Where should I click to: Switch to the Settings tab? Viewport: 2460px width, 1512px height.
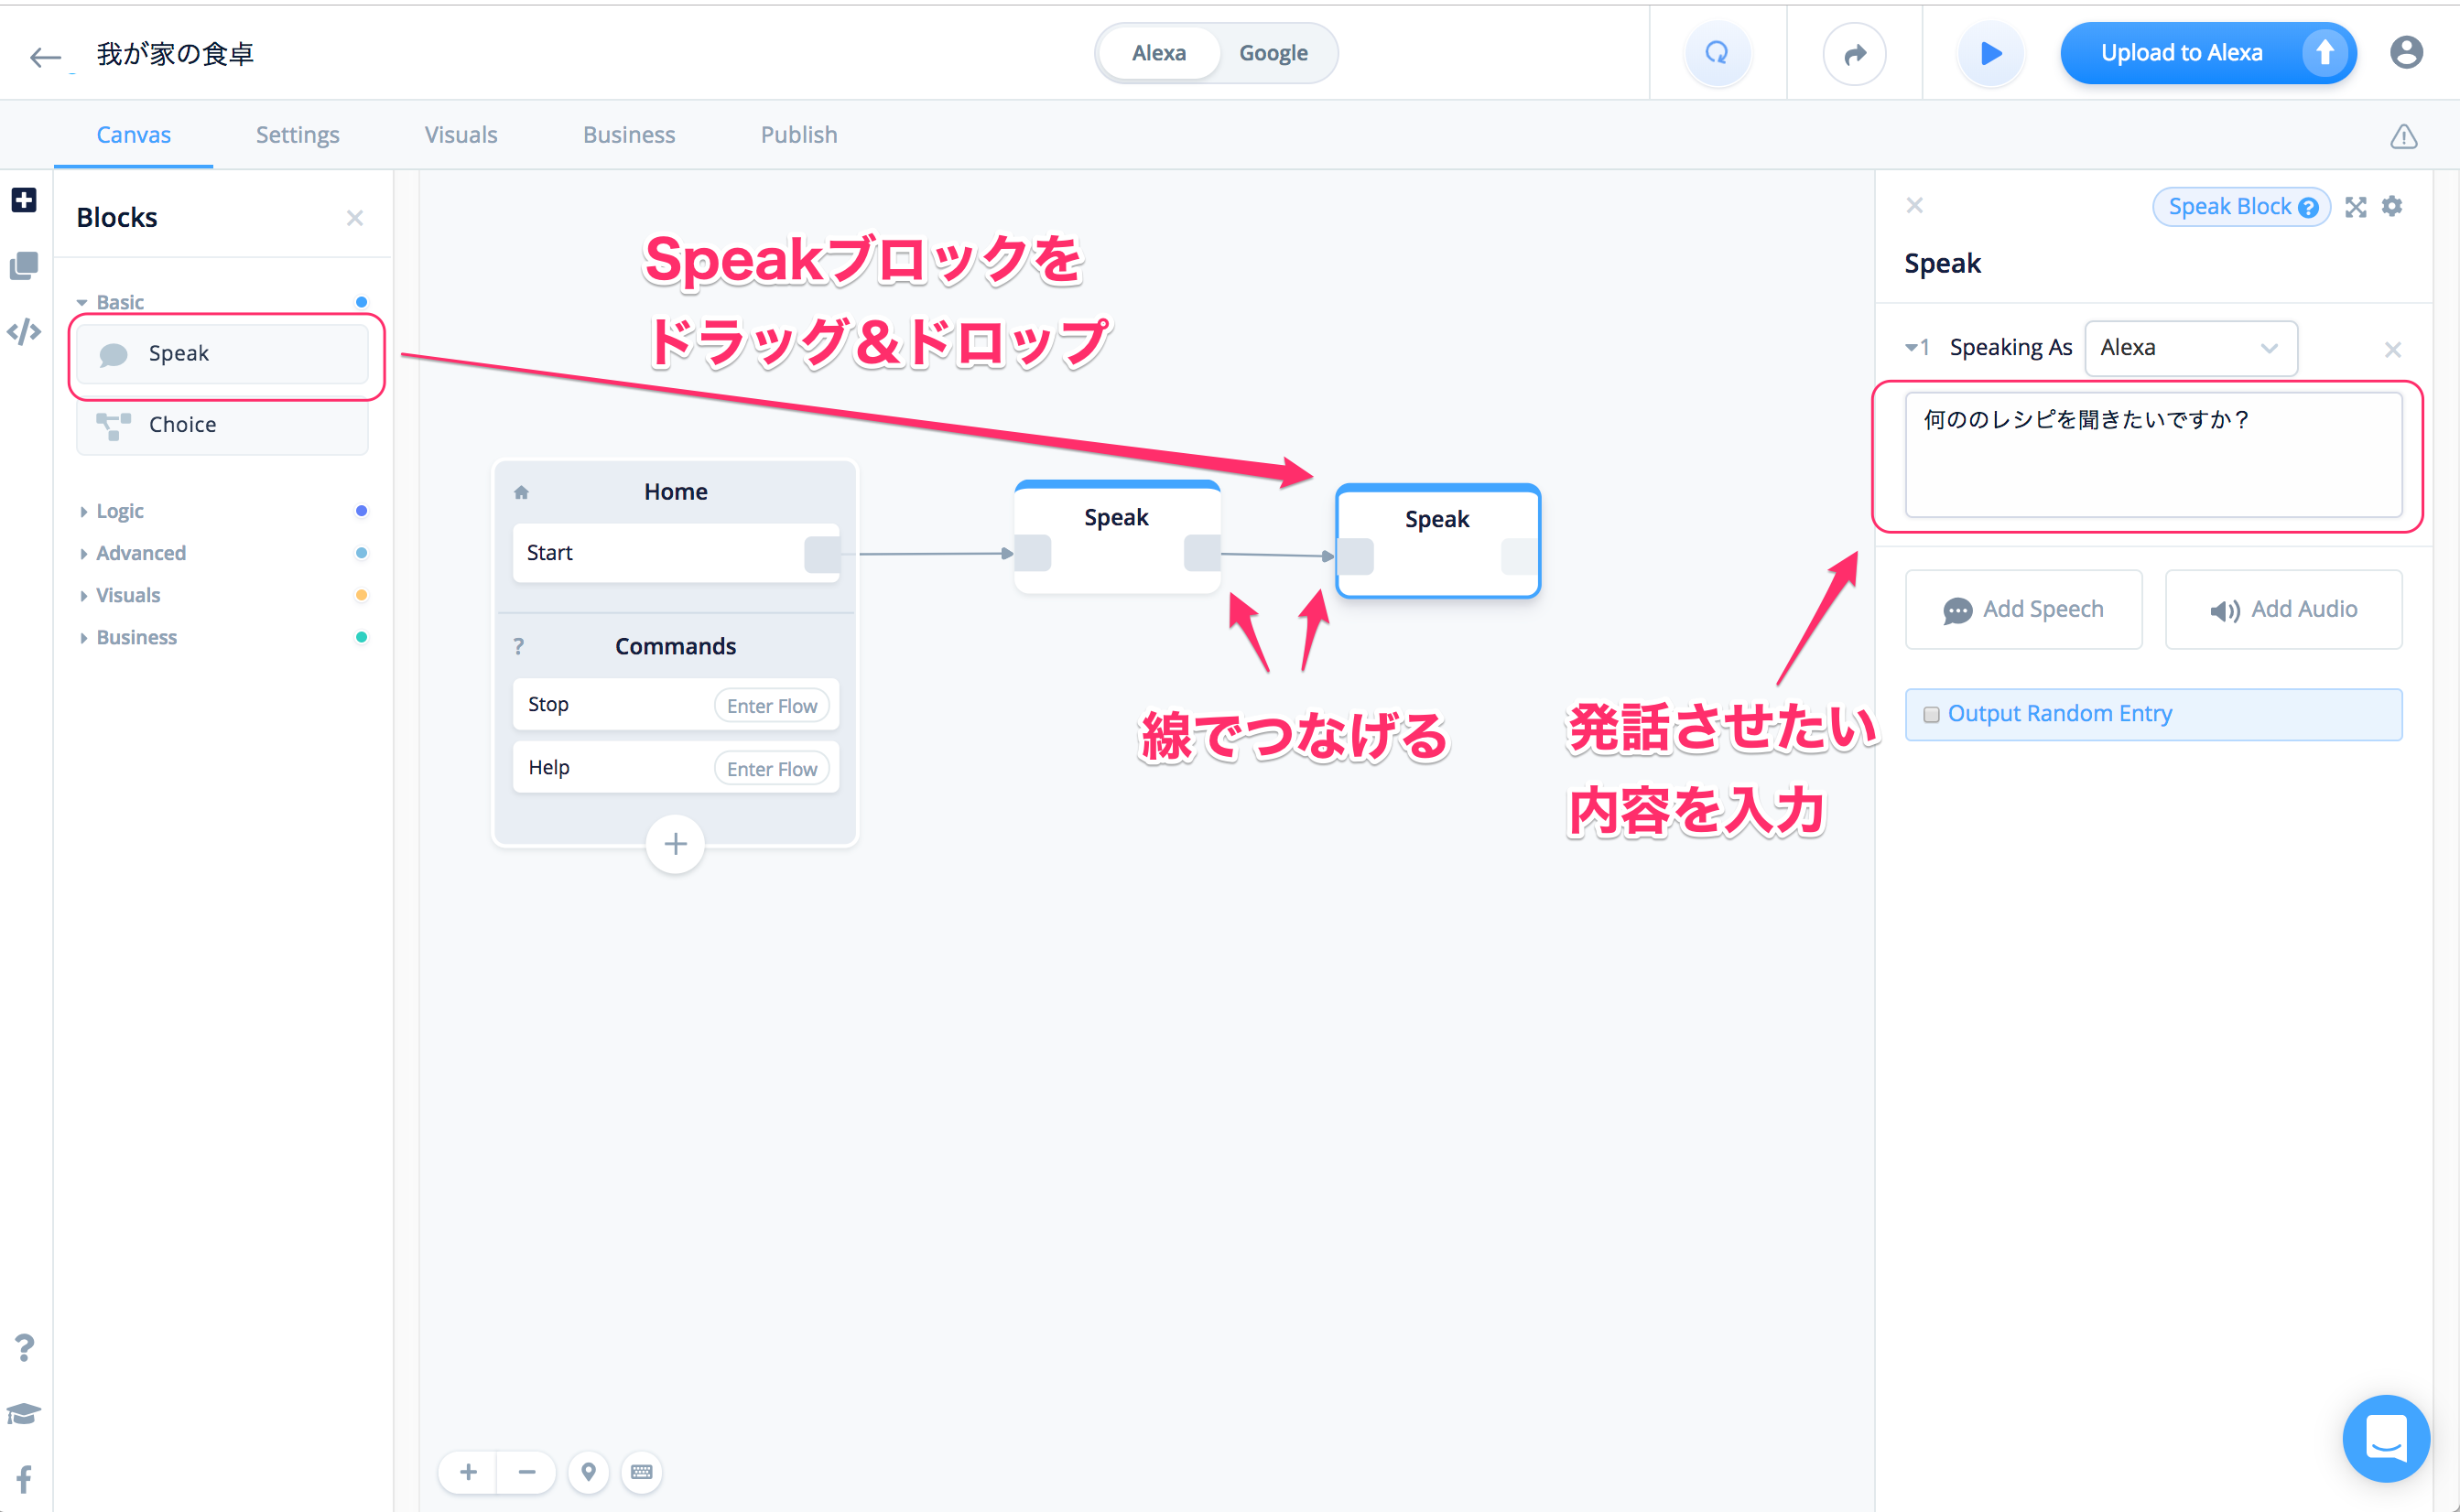[297, 135]
